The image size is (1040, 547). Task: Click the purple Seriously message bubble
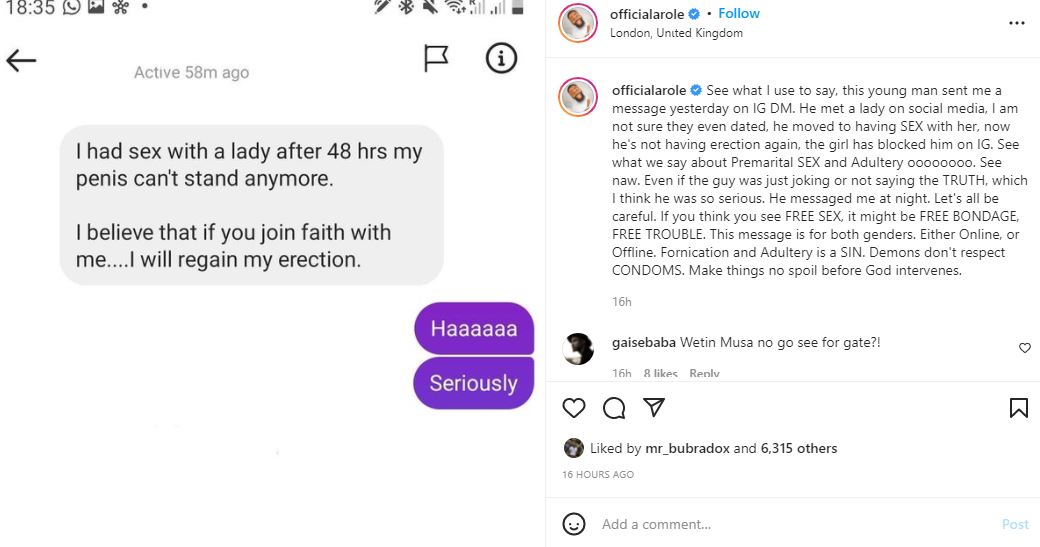[473, 383]
